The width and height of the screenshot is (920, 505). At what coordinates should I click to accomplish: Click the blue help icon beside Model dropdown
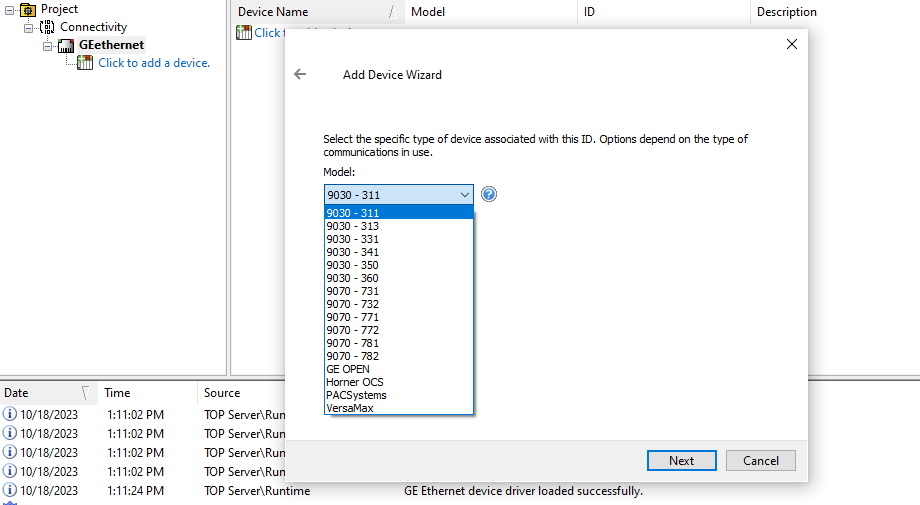489,194
